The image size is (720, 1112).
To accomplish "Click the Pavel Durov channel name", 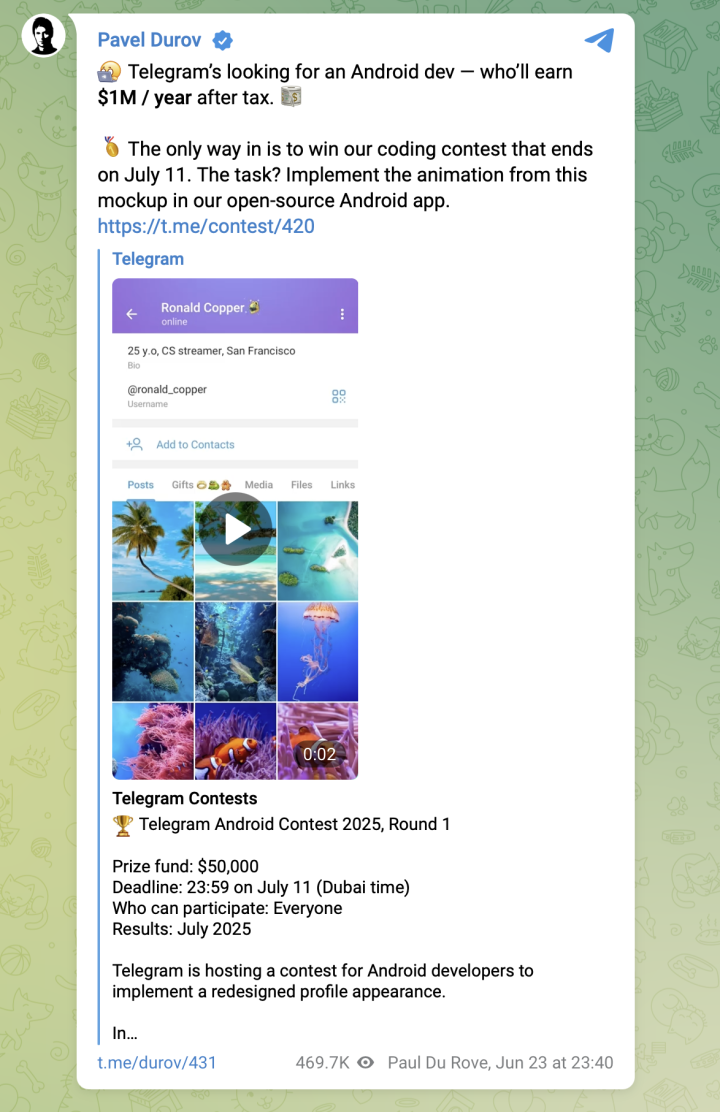I will pos(149,40).
